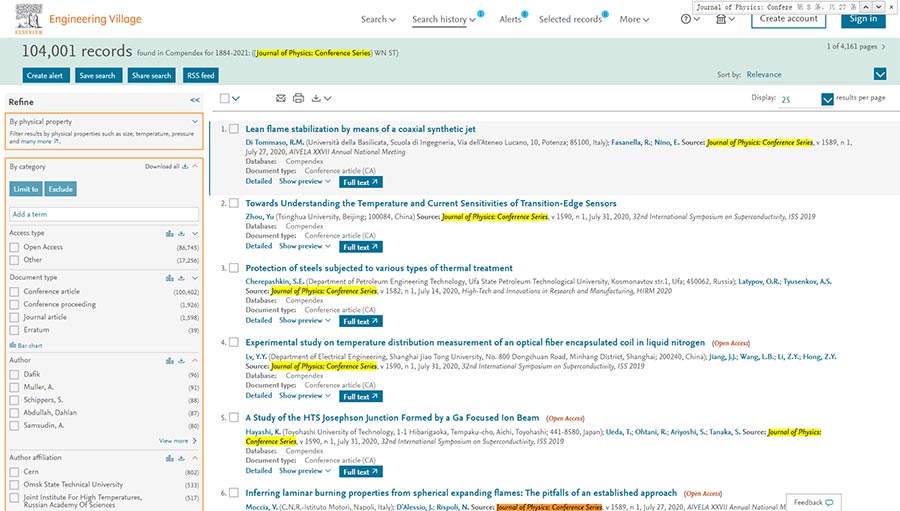Tick the Erratum checkbox
The height and width of the screenshot is (511, 900).
click(x=14, y=330)
